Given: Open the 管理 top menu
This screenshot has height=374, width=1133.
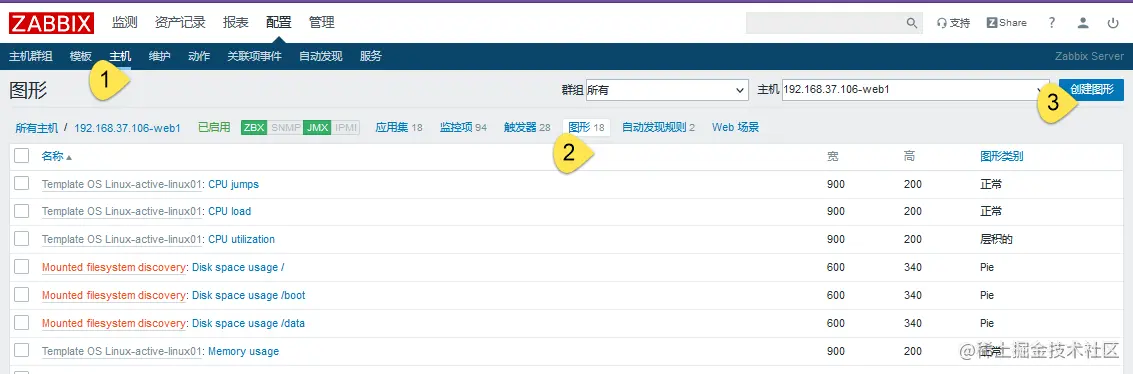Looking at the screenshot, I should [x=322, y=22].
